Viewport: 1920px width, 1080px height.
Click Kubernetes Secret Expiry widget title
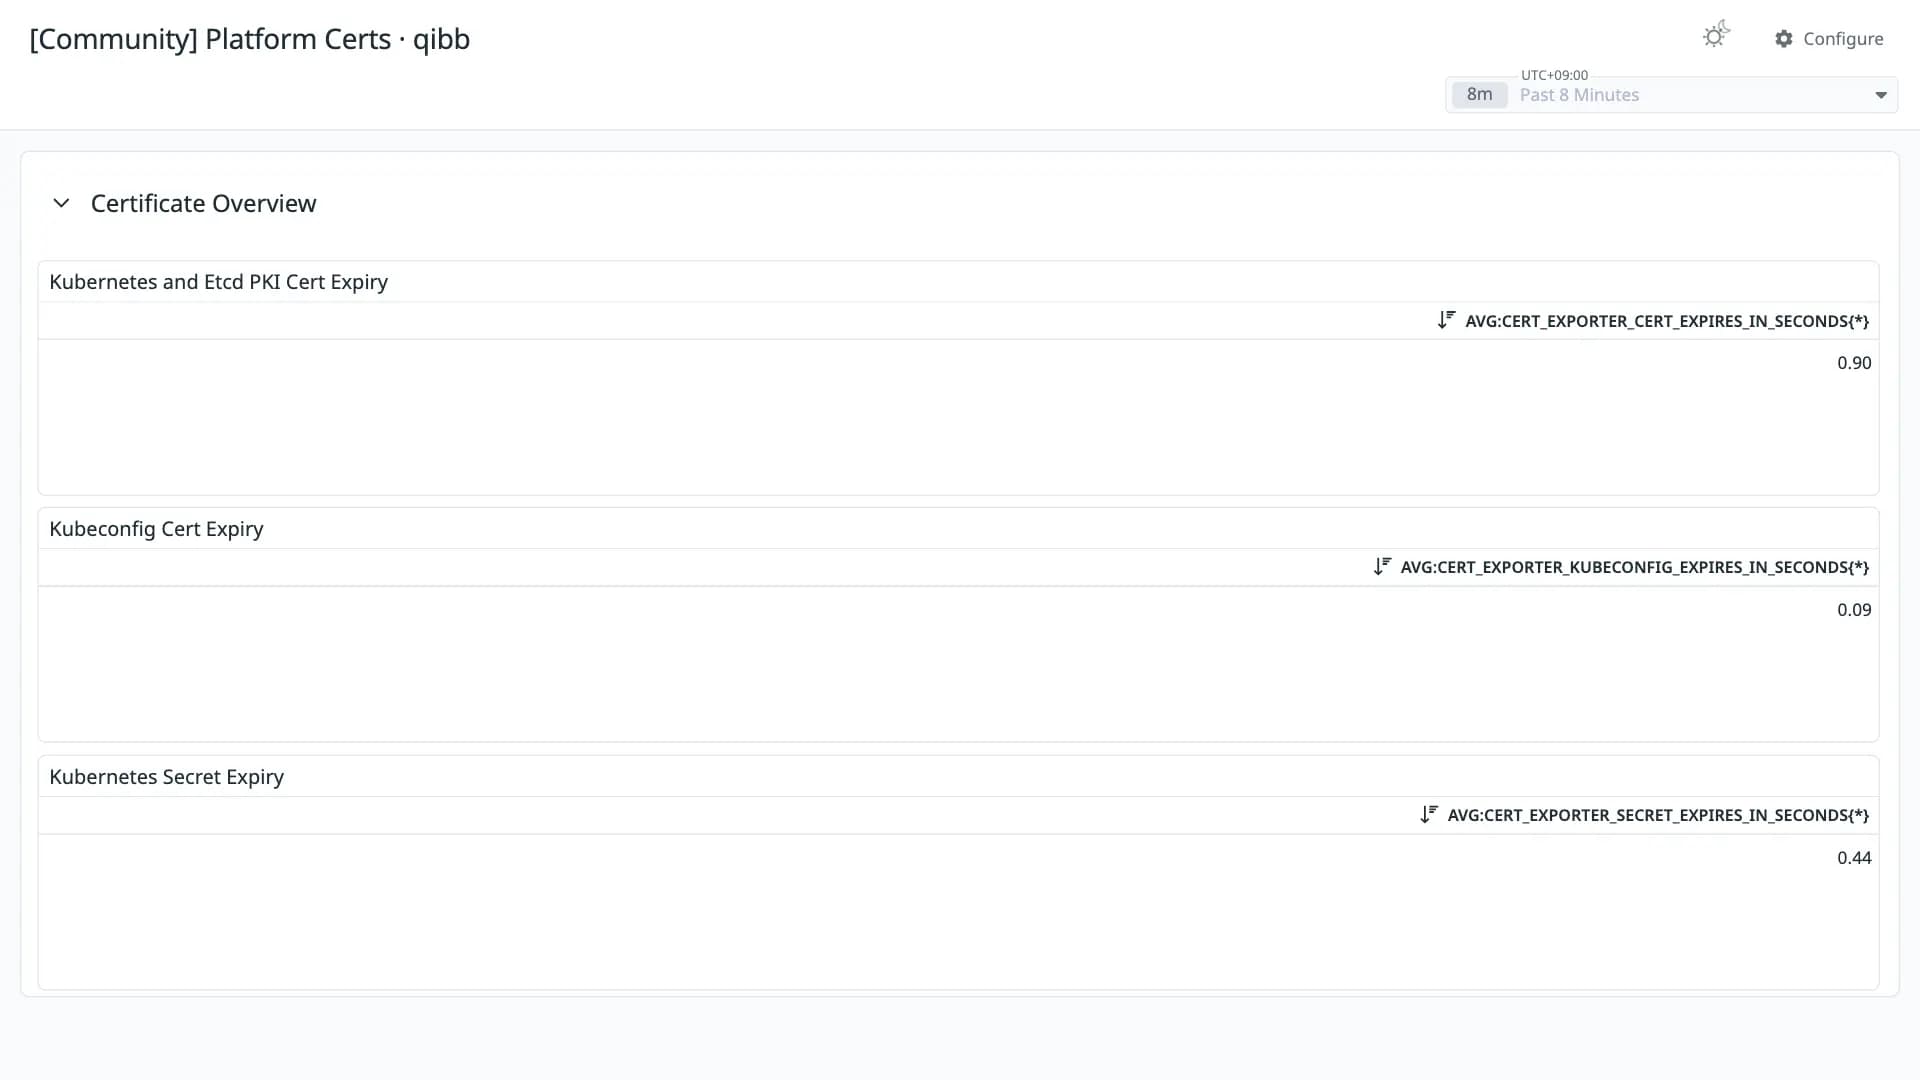(x=167, y=777)
